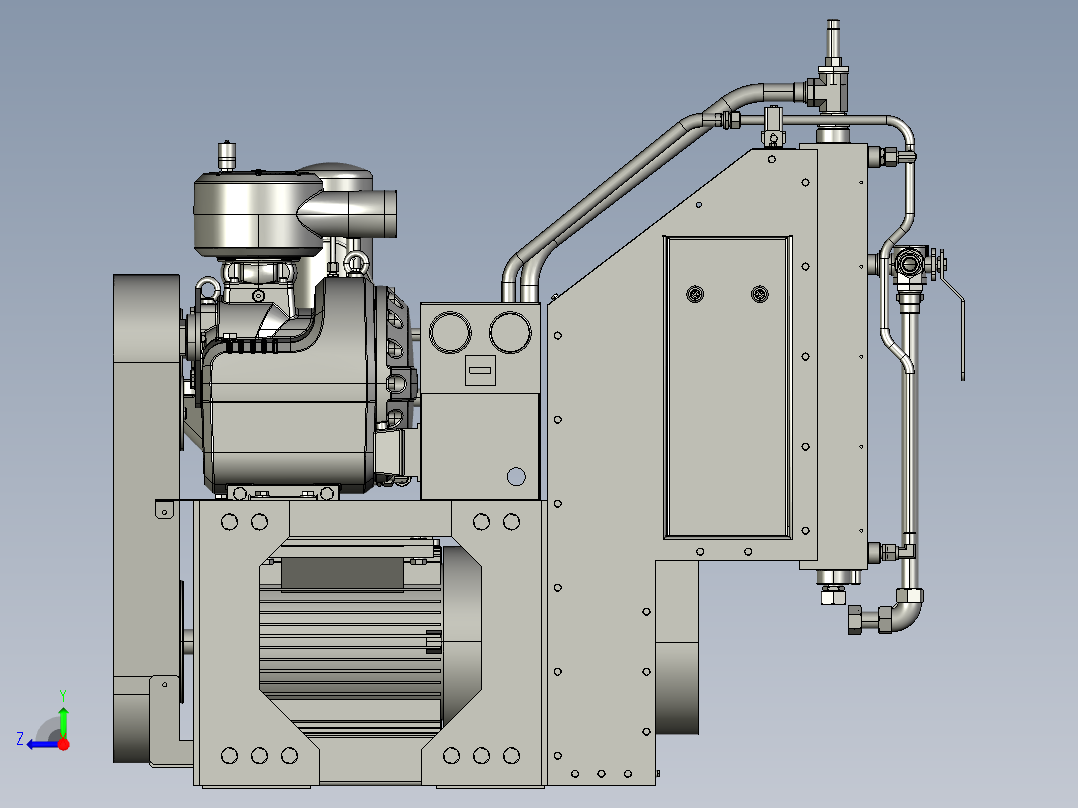This screenshot has width=1078, height=808.
Task: Click the red origin ball of the triad
Action: pyautogui.click(x=63, y=744)
